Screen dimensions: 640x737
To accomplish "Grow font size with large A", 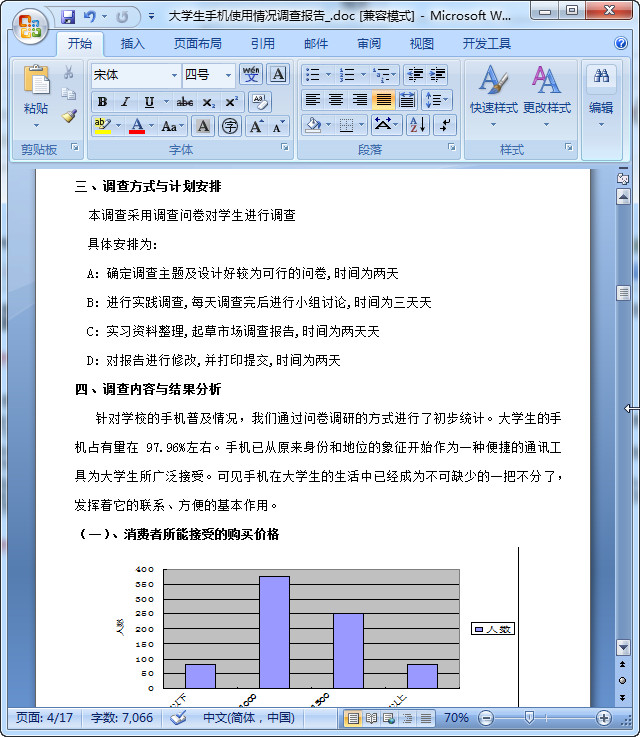I will pyautogui.click(x=257, y=126).
